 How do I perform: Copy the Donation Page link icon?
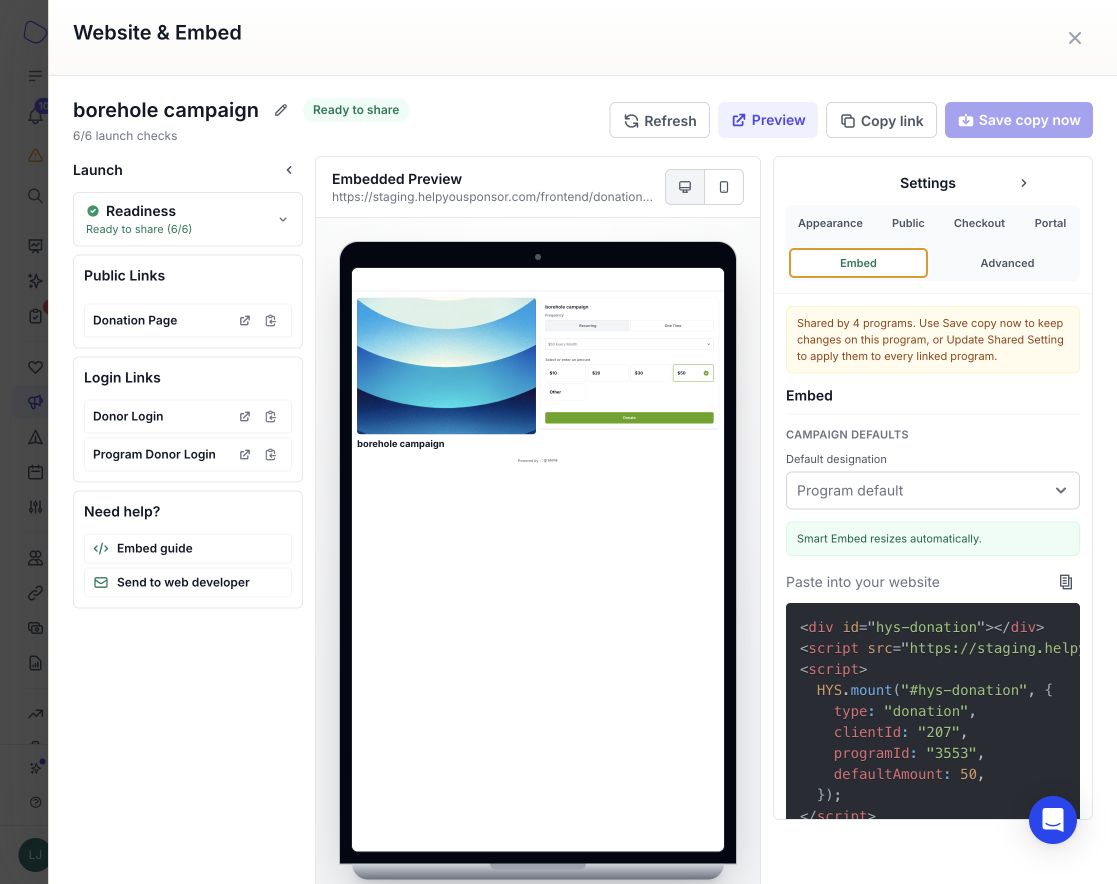271,321
